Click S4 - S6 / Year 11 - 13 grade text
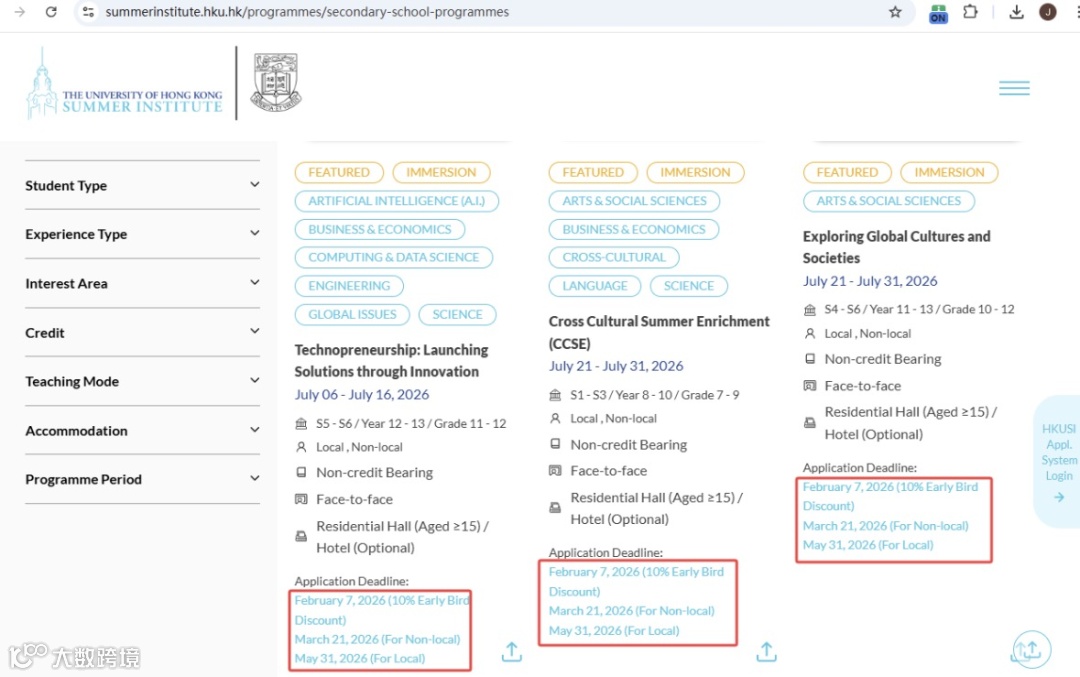1080x677 pixels. pos(920,309)
